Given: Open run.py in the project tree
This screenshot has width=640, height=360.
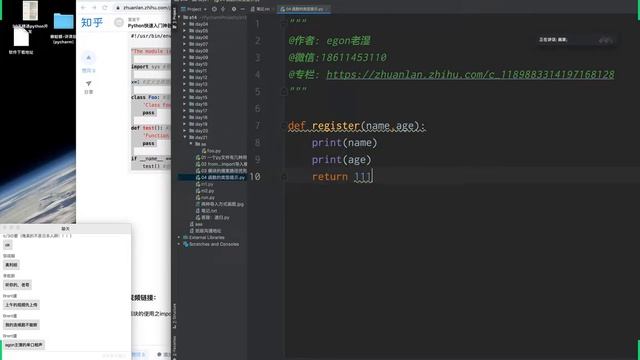Looking at the screenshot, I should pyautogui.click(x=205, y=197).
